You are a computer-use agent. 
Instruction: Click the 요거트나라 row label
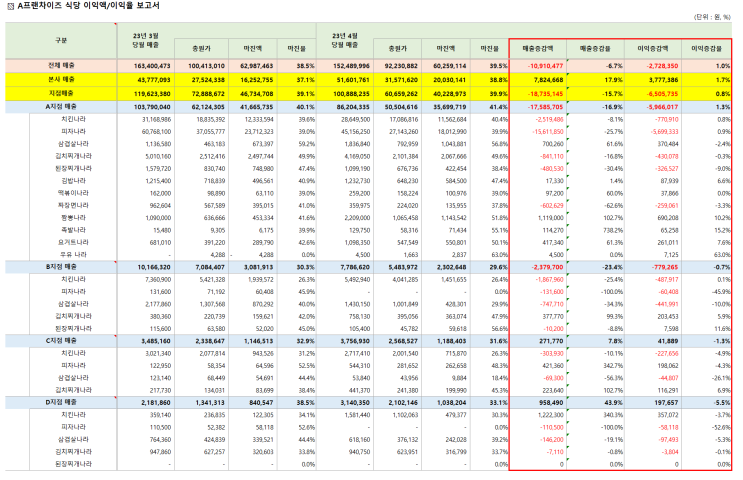[73, 242]
